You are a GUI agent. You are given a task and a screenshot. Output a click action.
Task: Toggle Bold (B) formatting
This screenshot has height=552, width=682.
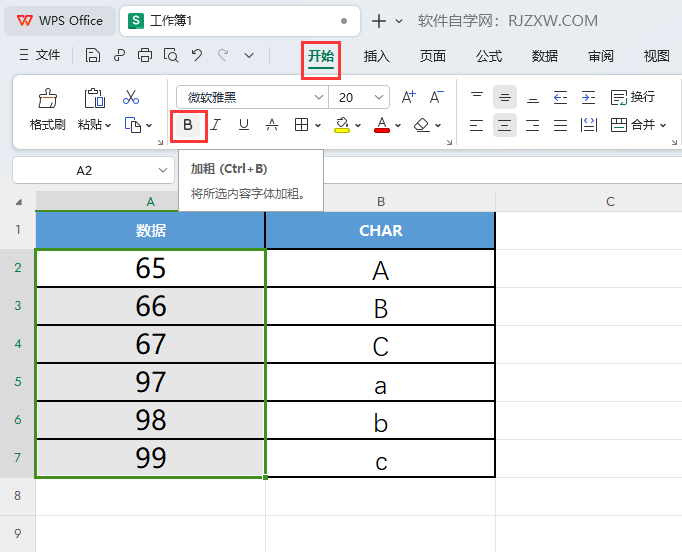[x=188, y=125]
